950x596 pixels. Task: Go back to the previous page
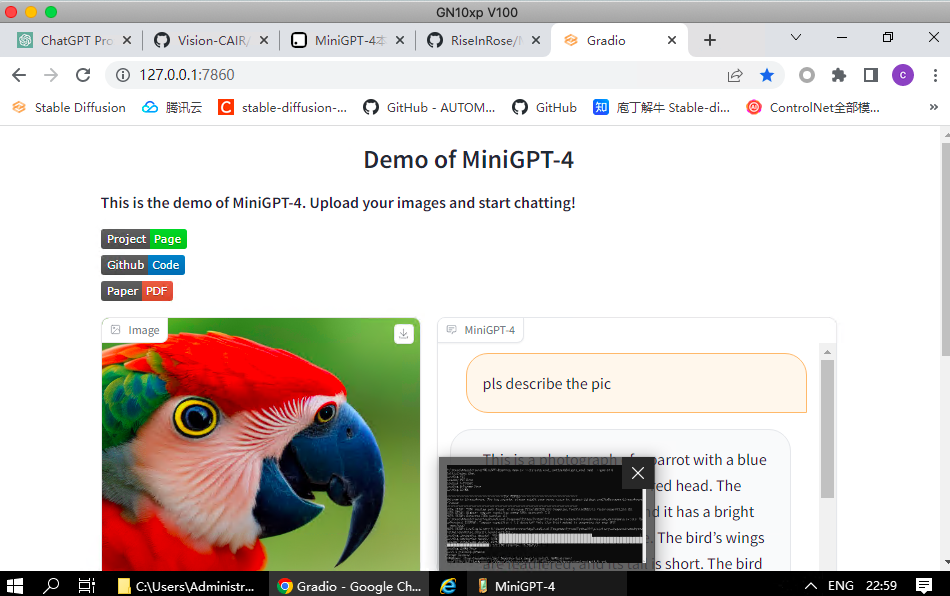(19, 75)
